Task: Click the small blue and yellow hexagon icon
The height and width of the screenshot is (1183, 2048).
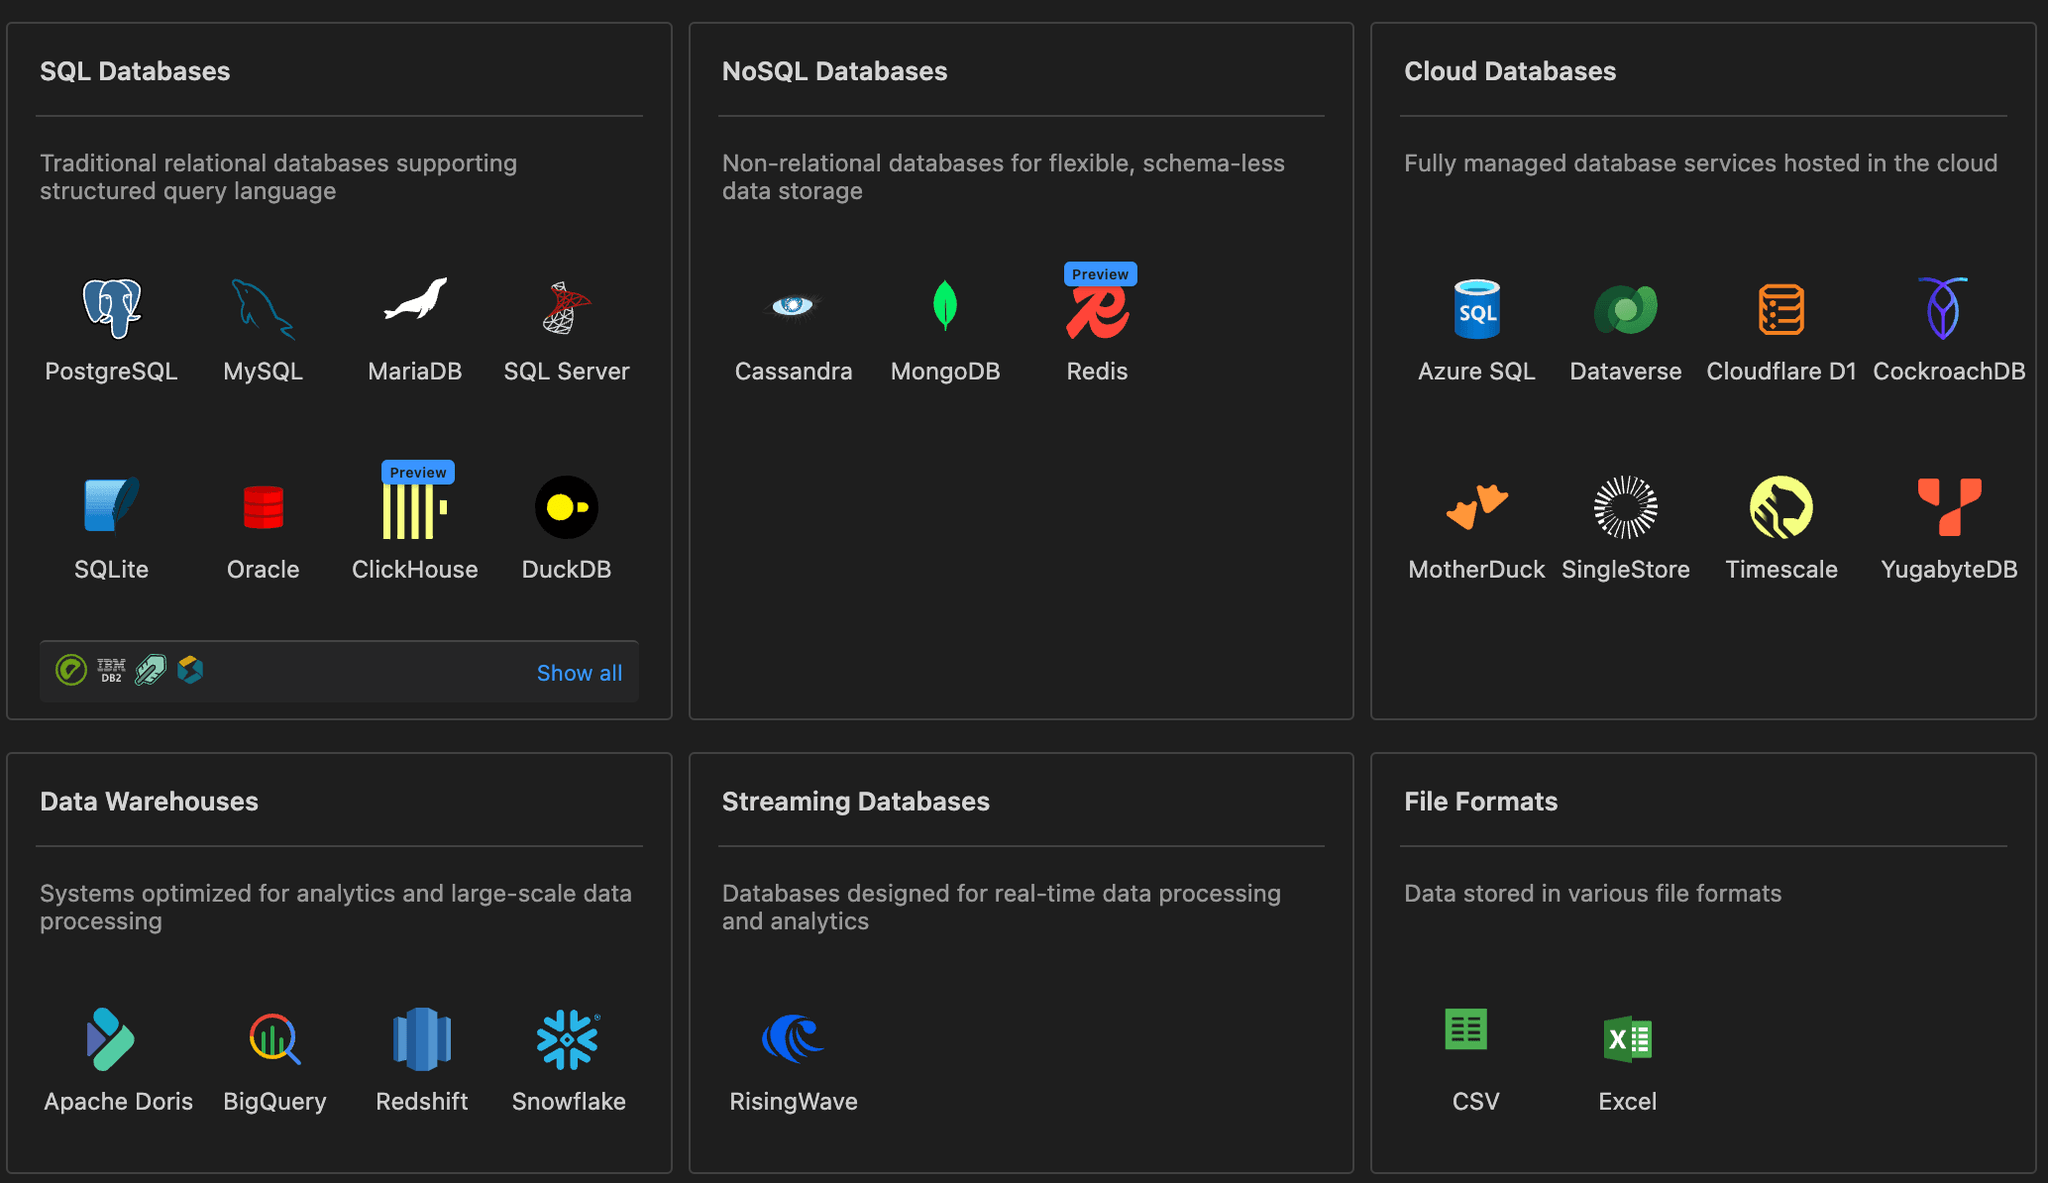Action: coord(190,669)
